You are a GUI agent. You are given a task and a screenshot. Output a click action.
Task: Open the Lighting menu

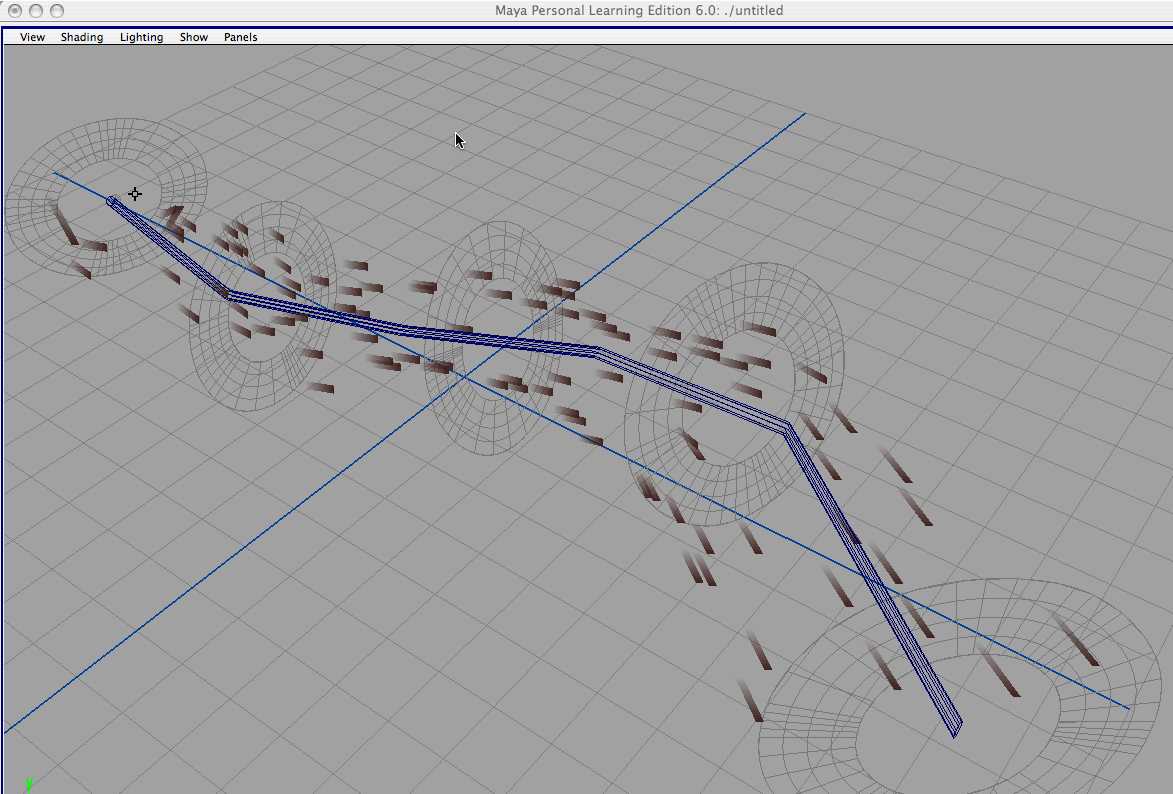point(141,37)
